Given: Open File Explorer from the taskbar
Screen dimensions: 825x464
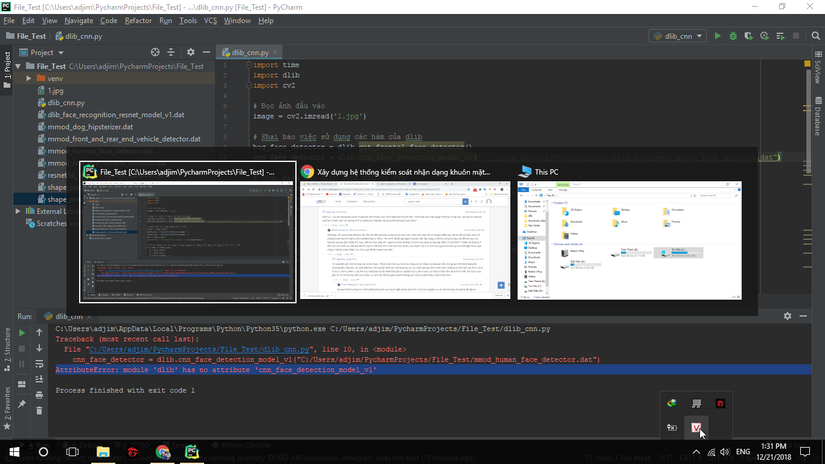Looking at the screenshot, I should (x=103, y=453).
